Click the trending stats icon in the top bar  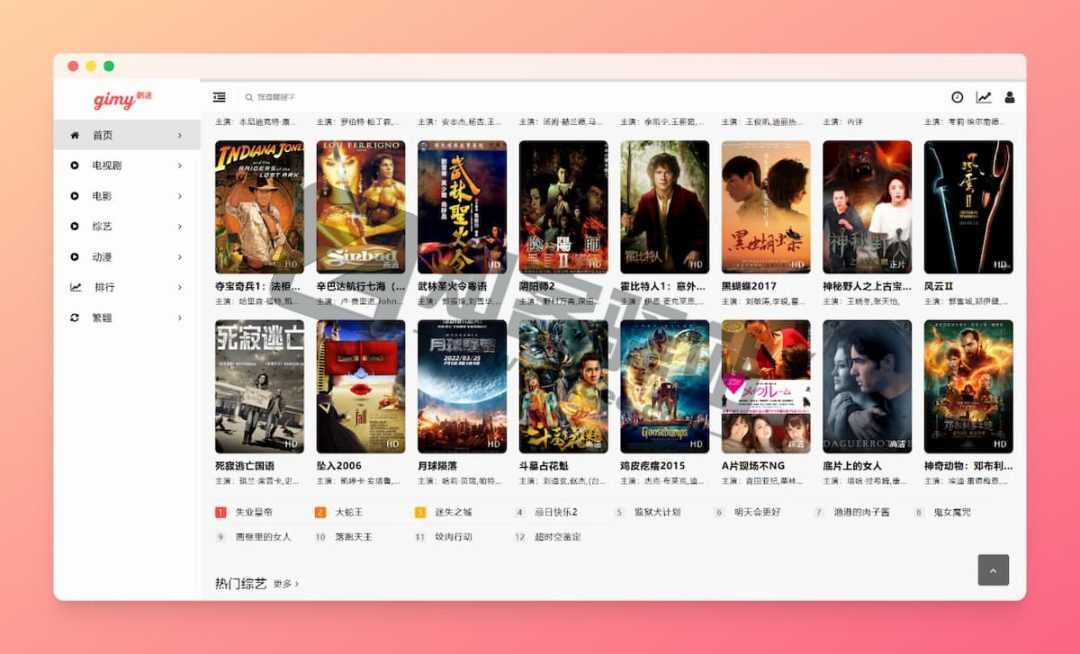[981, 97]
